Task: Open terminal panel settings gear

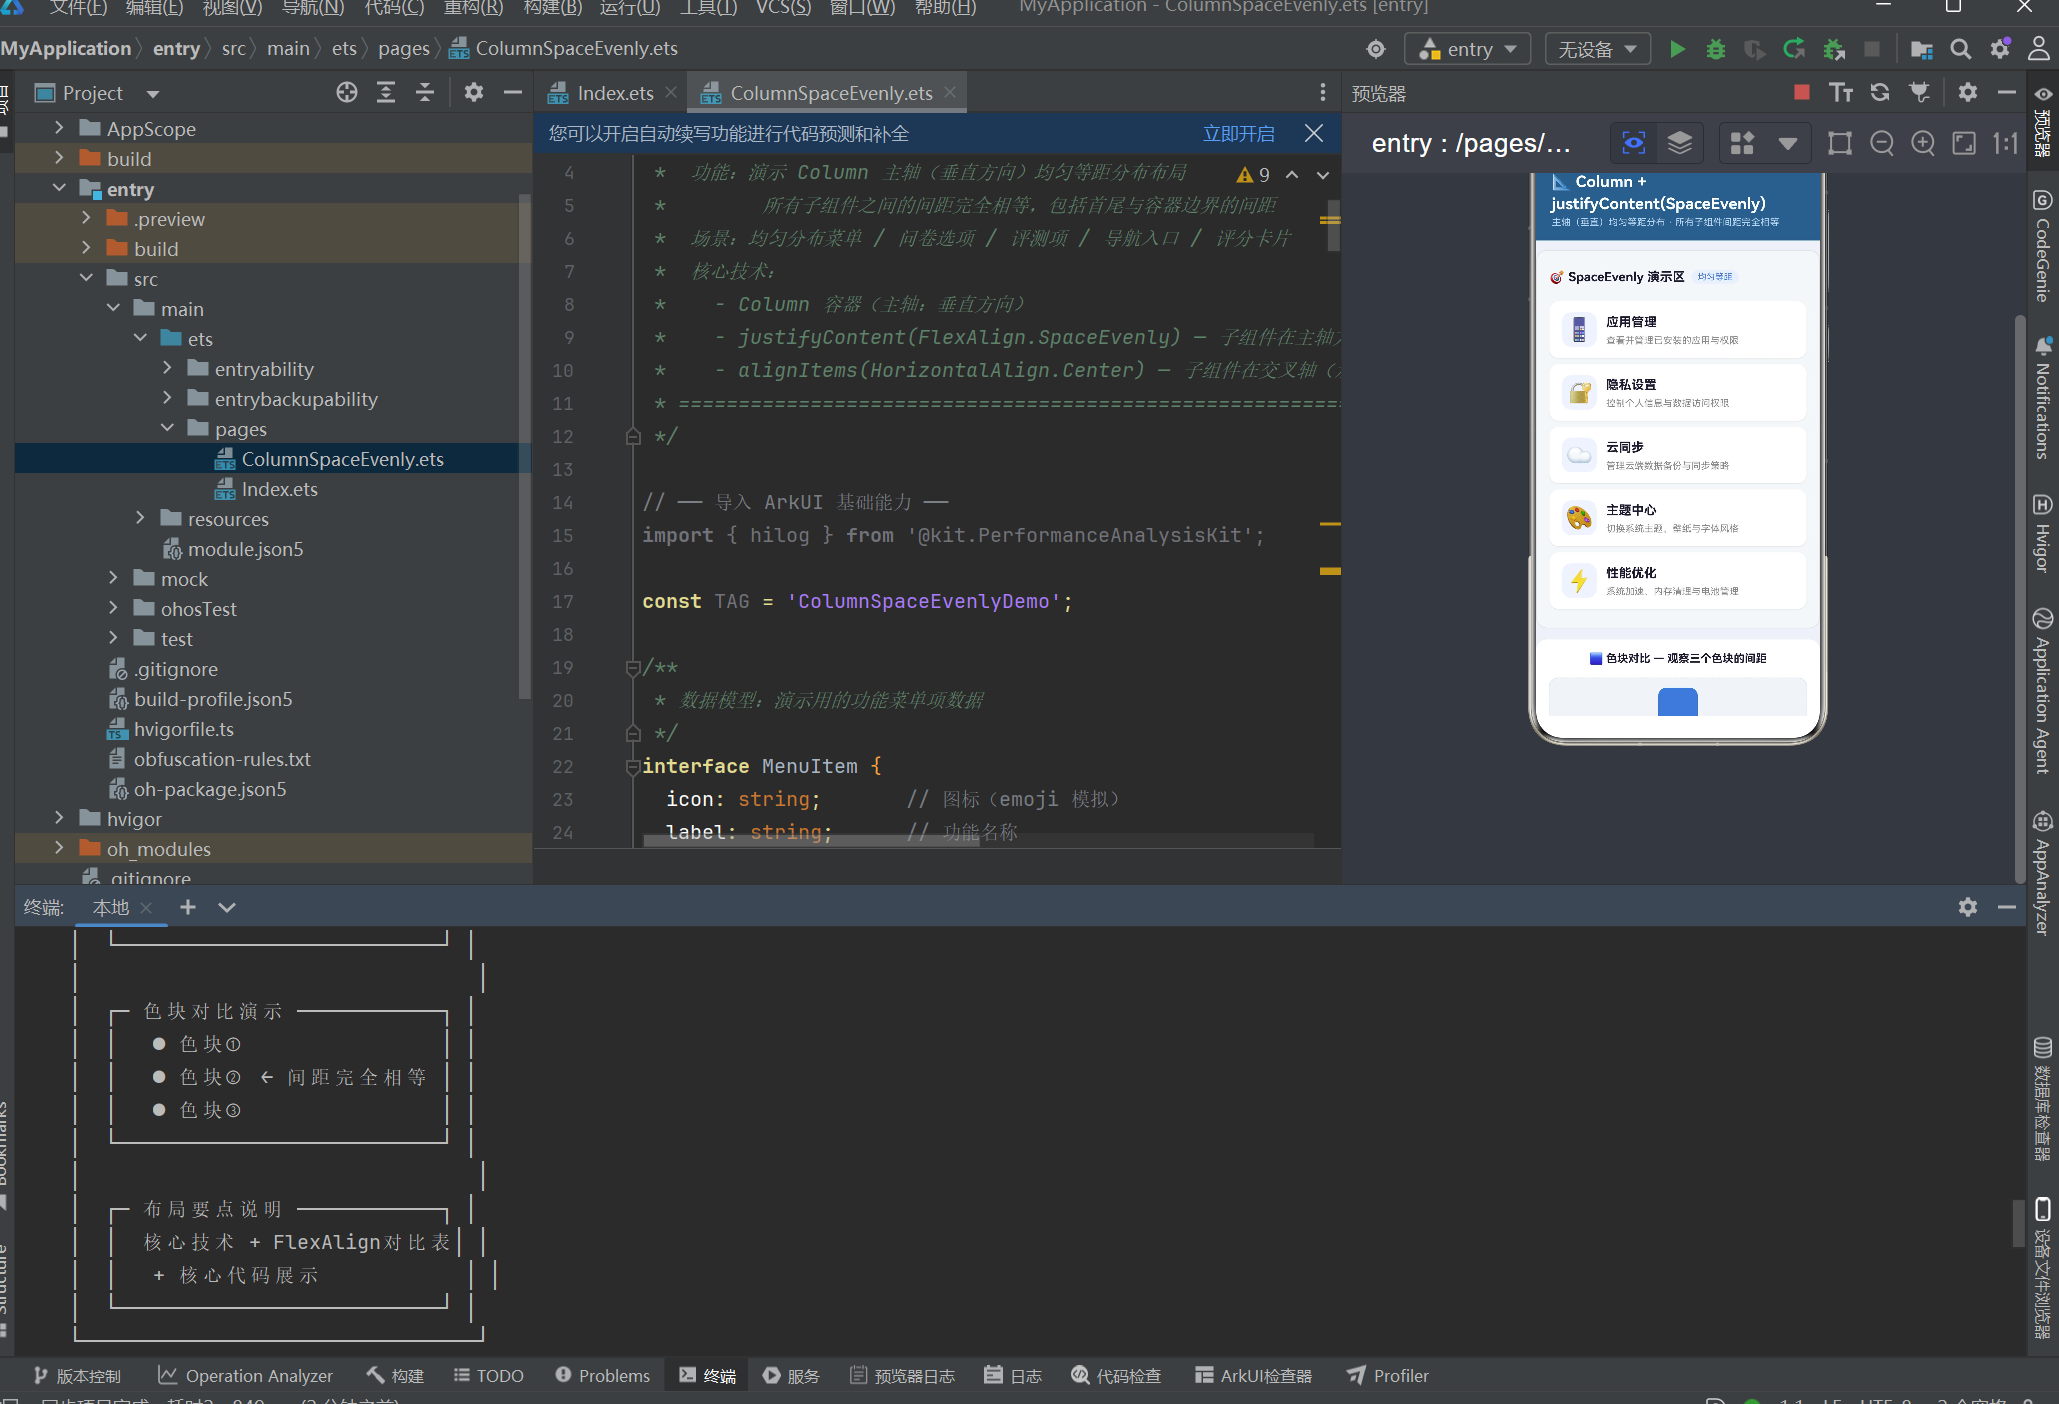Action: tap(1968, 907)
